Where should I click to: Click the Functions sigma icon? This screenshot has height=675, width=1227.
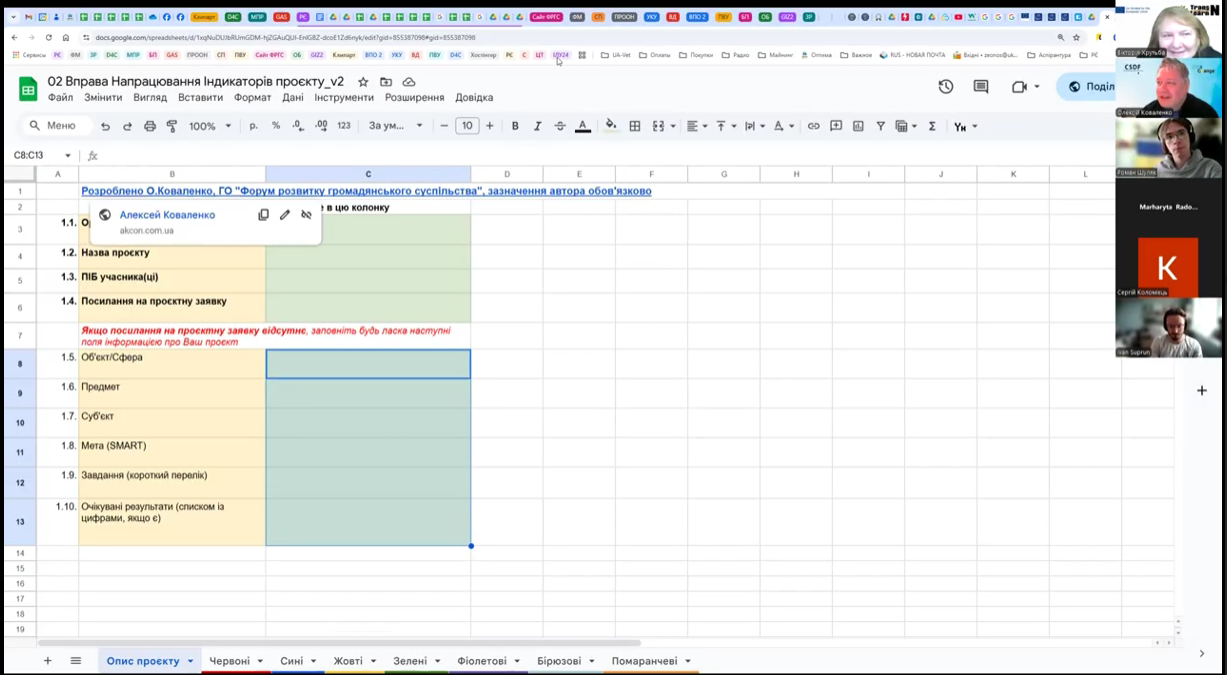coord(932,126)
